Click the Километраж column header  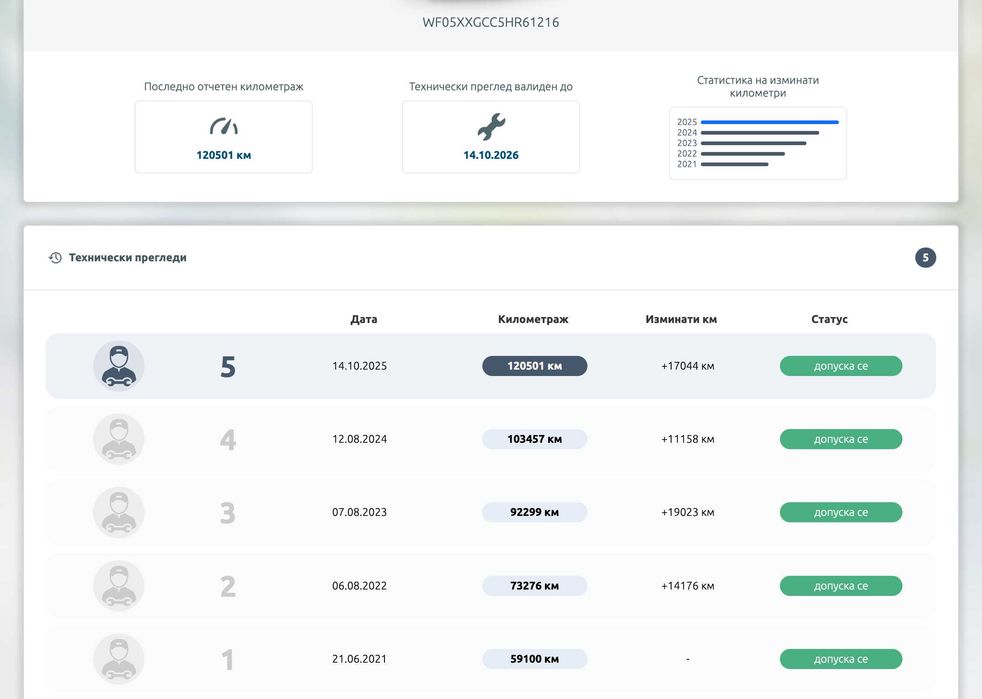[x=533, y=319]
